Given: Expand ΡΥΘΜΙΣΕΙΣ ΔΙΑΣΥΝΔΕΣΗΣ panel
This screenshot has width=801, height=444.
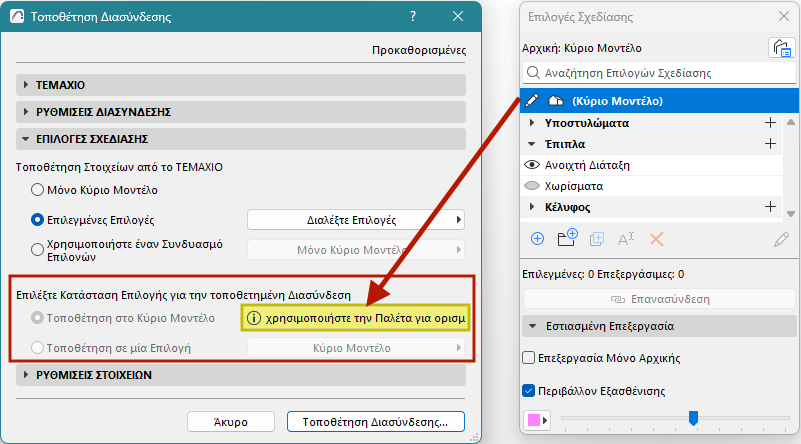Looking at the screenshot, I should pos(241,112).
